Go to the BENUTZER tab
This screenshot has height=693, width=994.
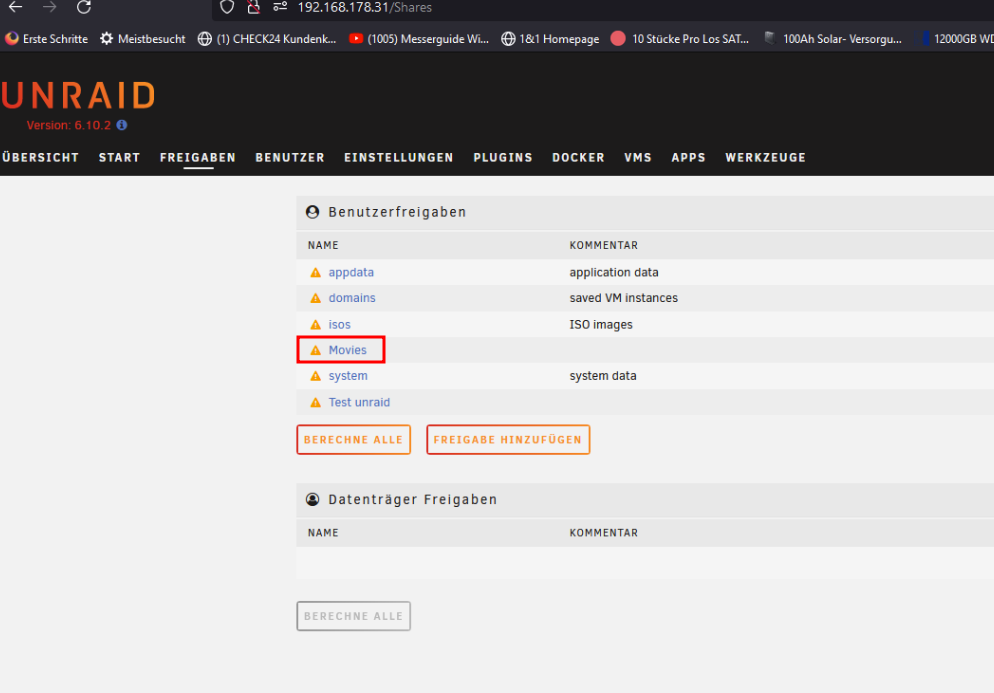290,157
